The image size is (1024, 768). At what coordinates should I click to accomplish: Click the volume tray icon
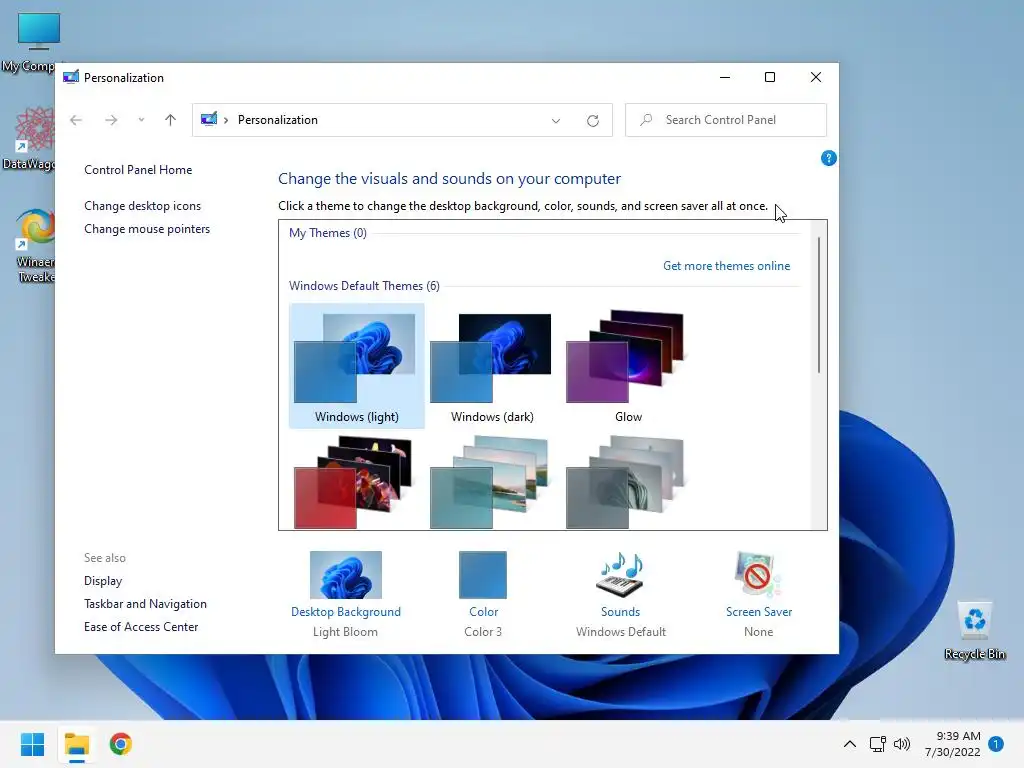point(902,744)
